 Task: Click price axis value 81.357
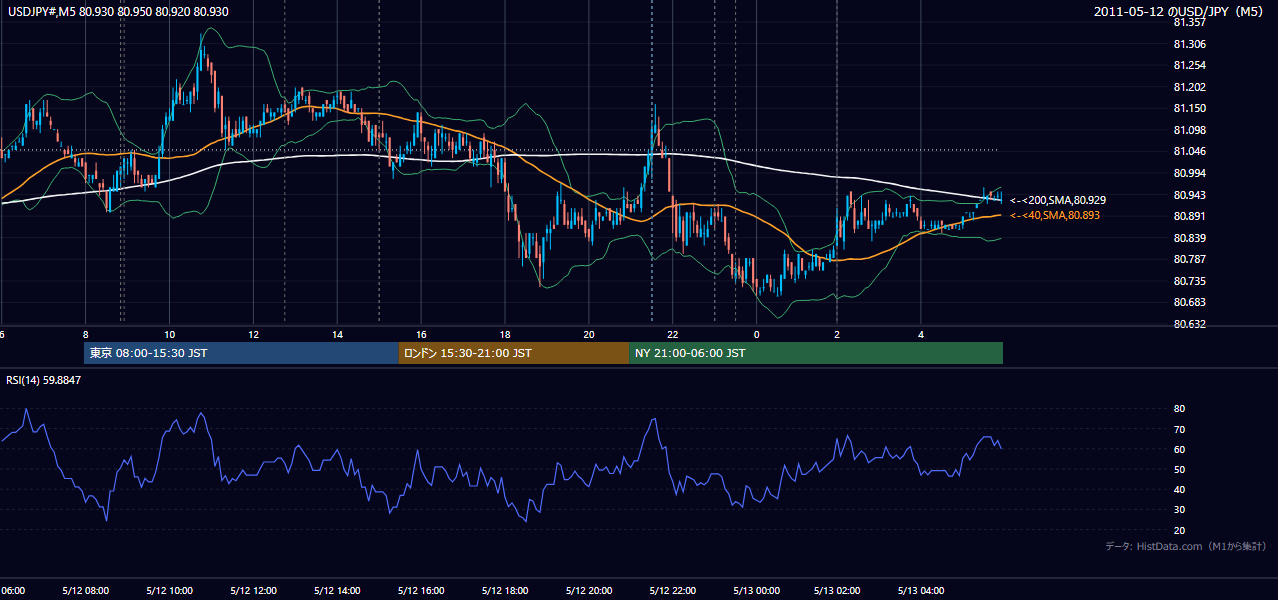pos(1189,22)
